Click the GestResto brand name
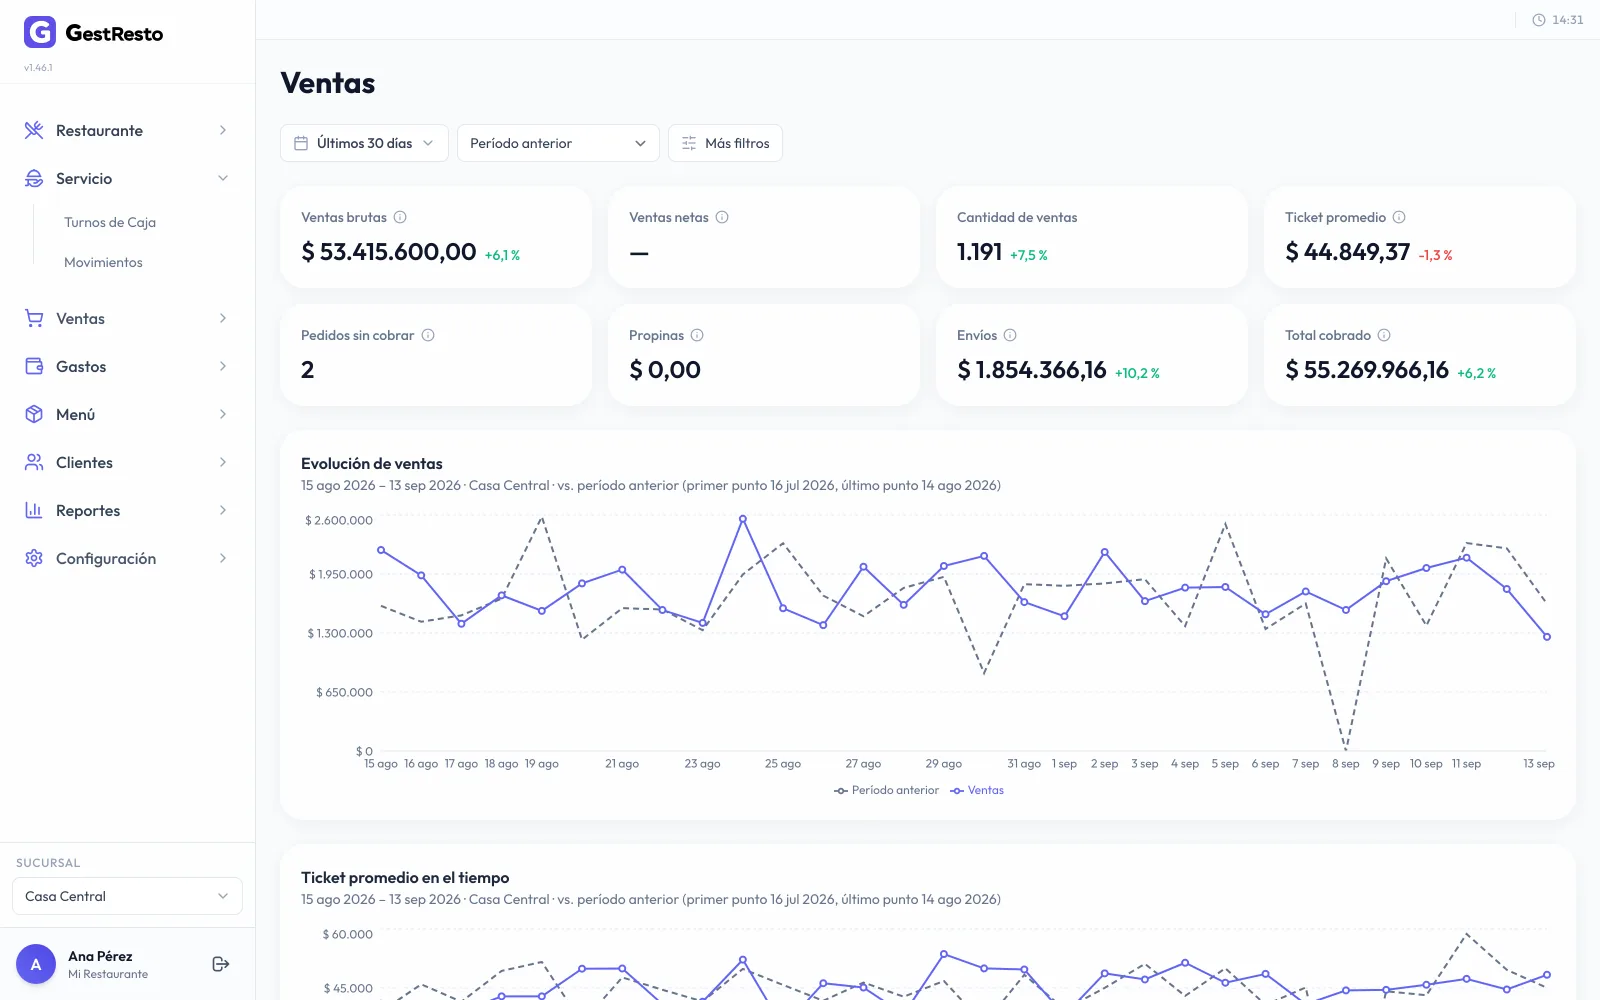Screen dimensions: 1600x1000 (x=114, y=33)
